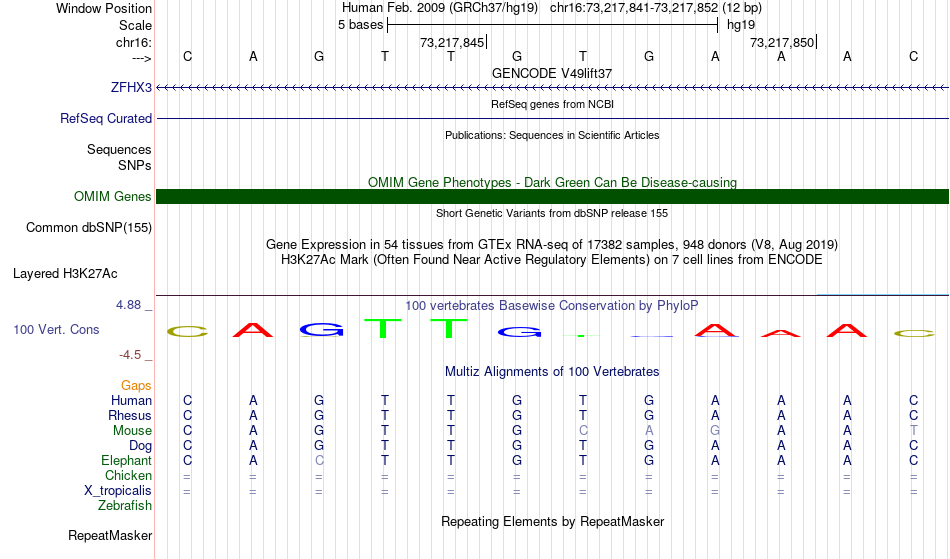Click the RefSeq genes from NCBI title
Screen dimensions: 950x559
[x=552, y=104]
